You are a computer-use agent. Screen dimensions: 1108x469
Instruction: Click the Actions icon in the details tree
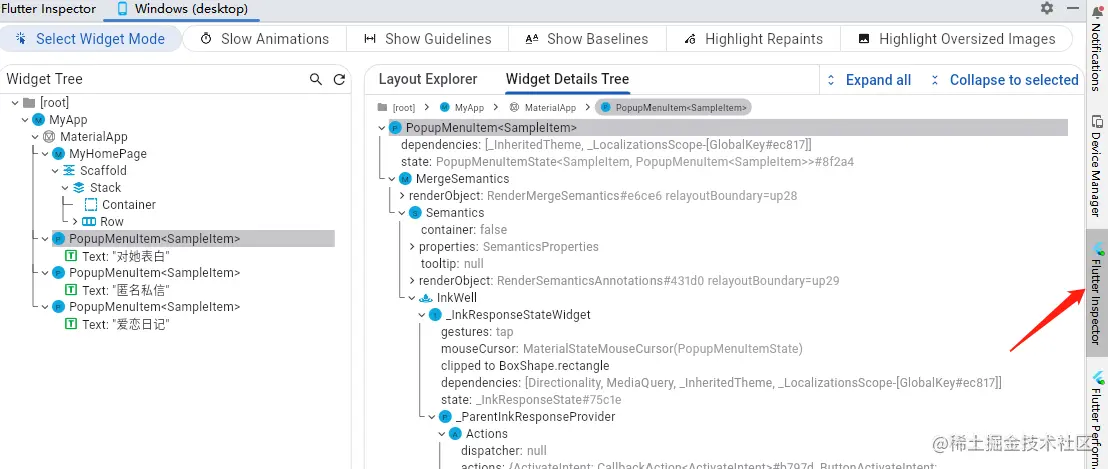point(455,434)
